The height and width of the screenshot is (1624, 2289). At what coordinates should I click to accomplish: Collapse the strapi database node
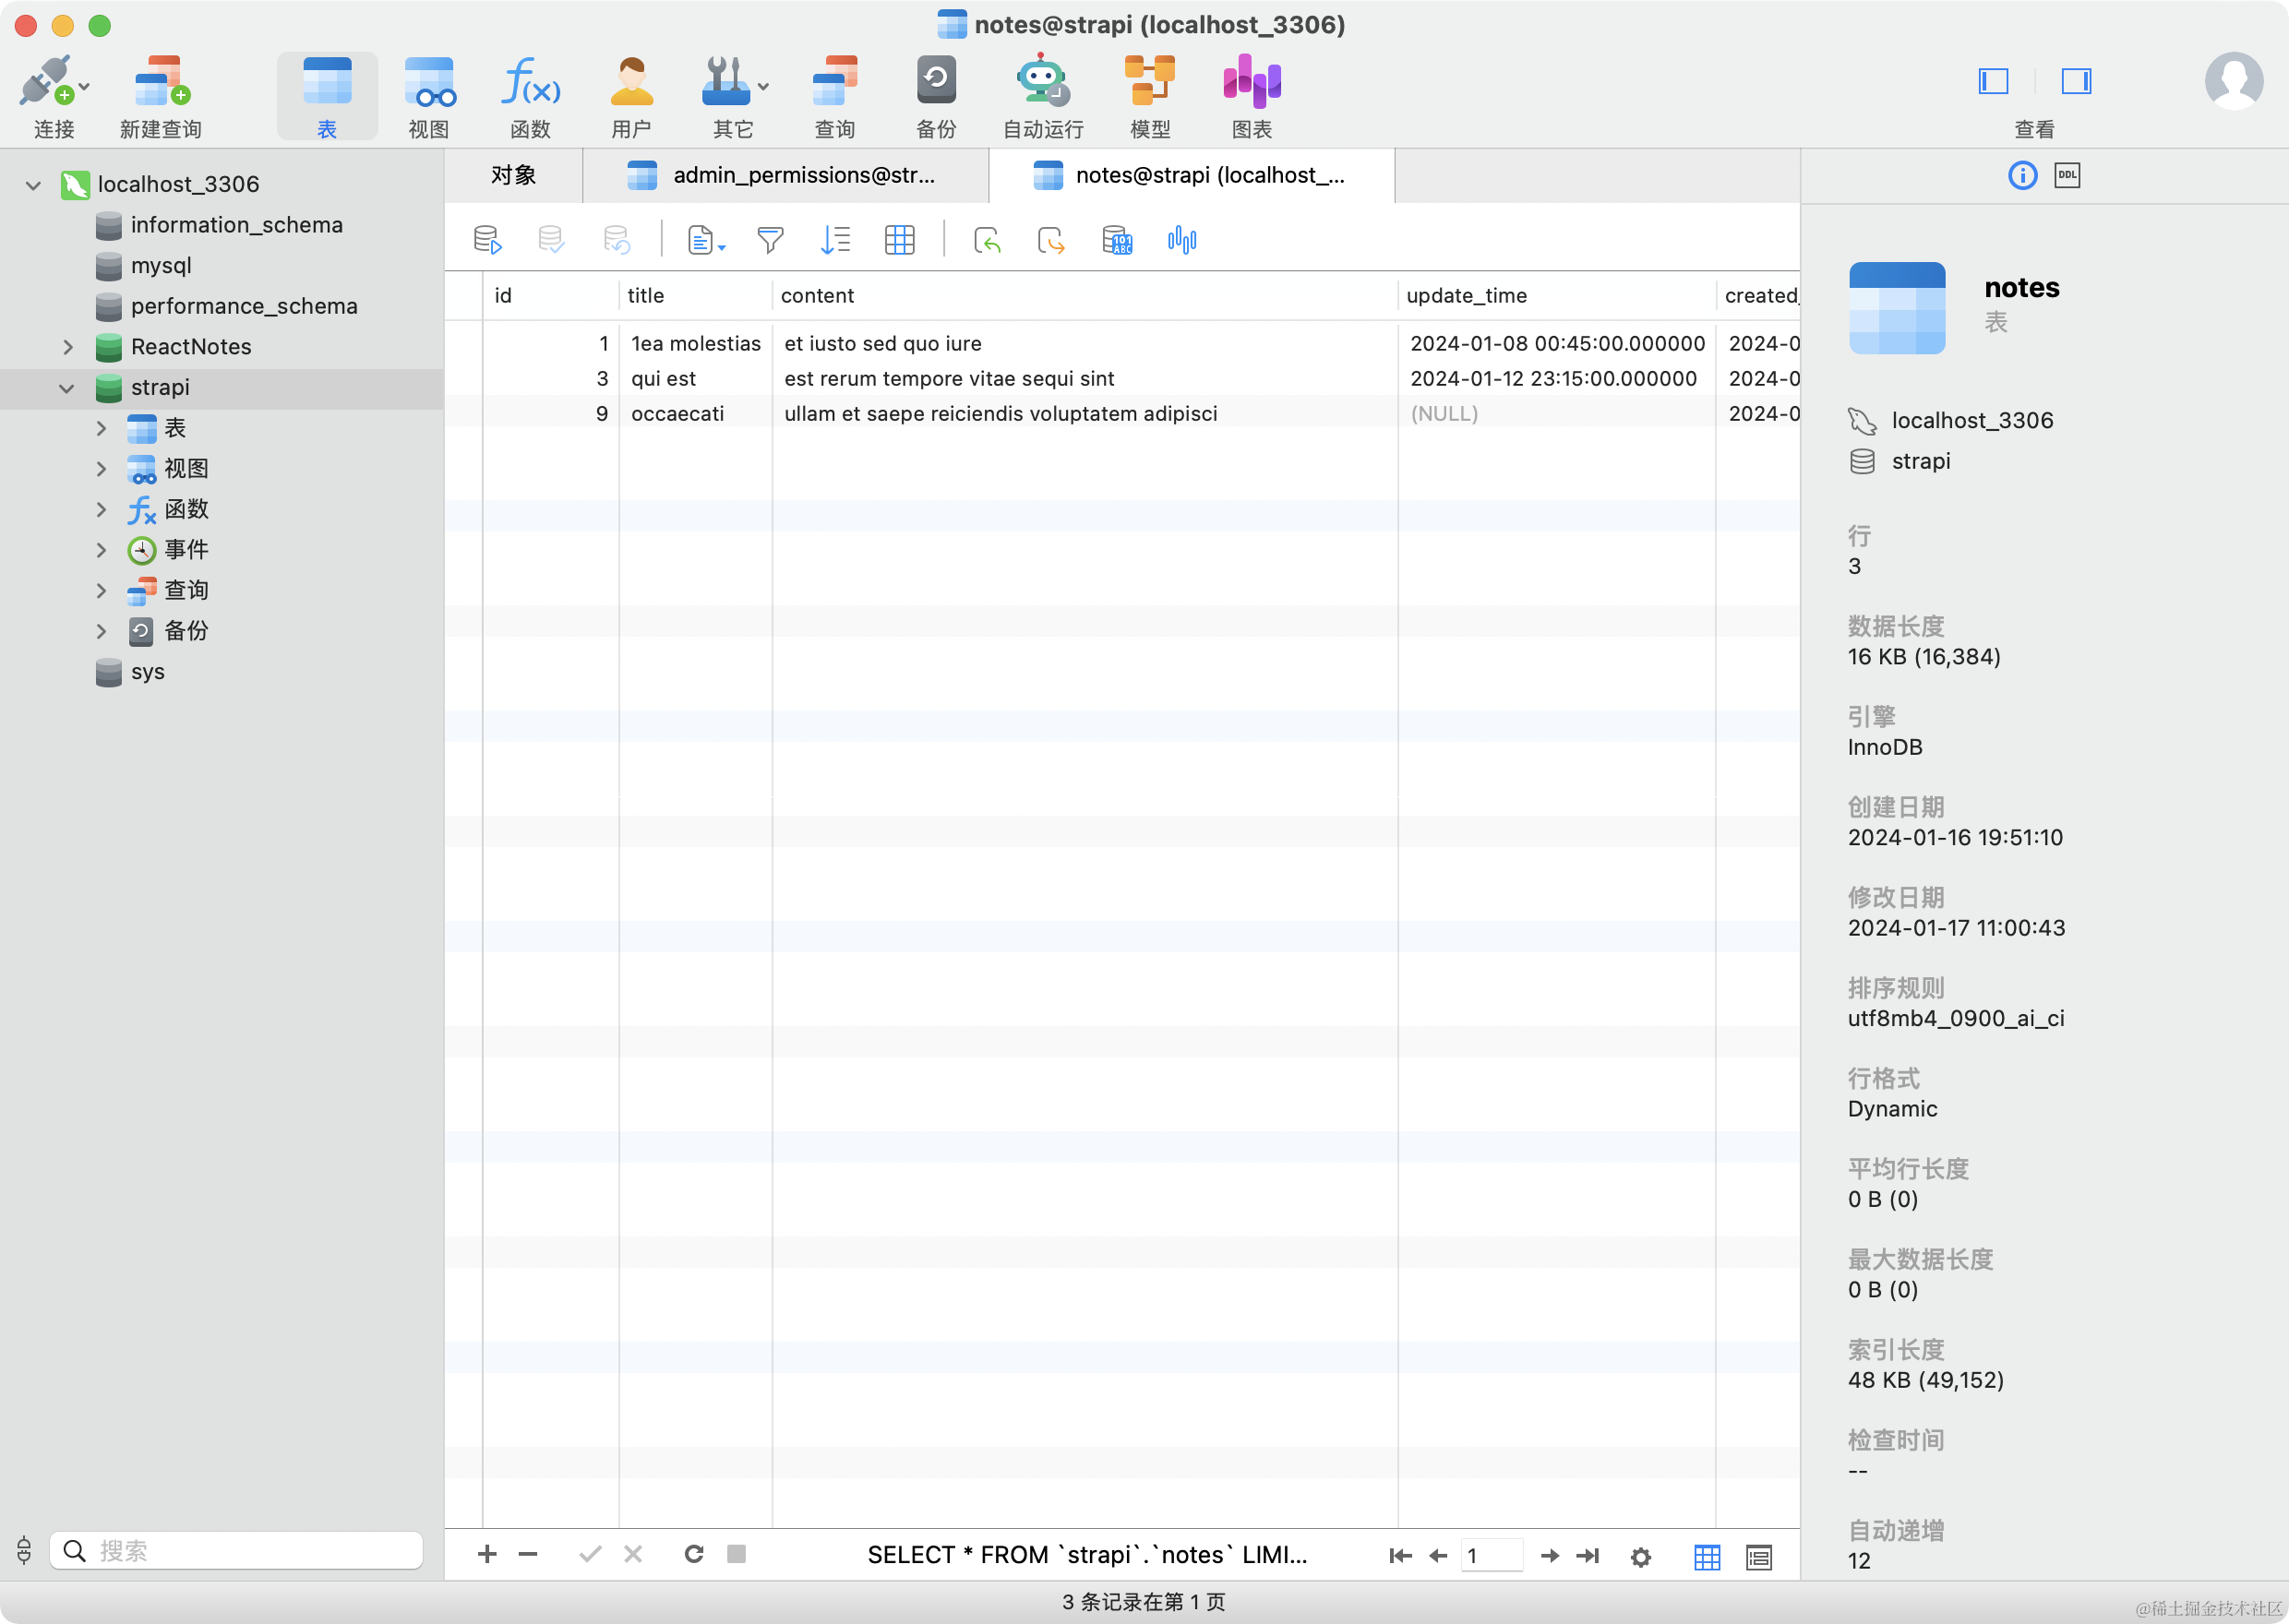pyautogui.click(x=67, y=388)
